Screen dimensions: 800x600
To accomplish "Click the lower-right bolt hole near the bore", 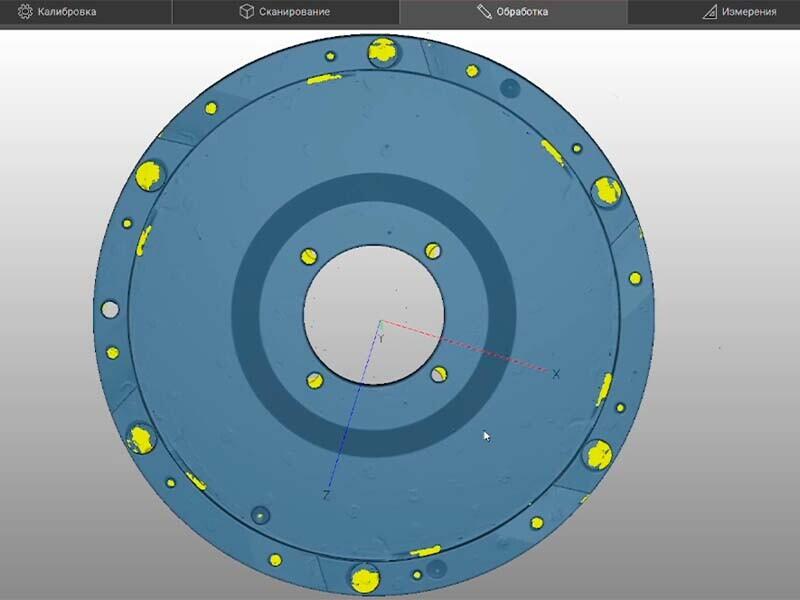I will point(439,374).
